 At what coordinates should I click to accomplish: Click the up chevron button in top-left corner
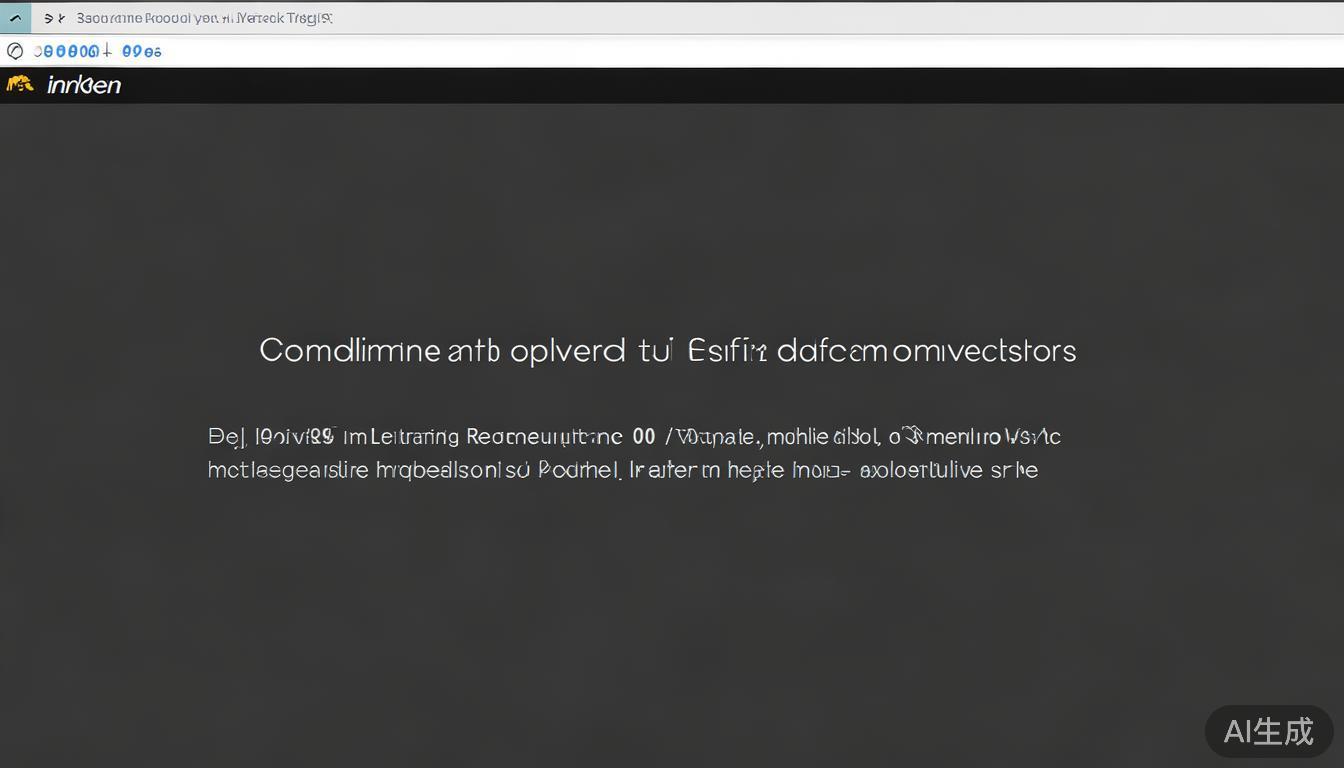coord(15,18)
